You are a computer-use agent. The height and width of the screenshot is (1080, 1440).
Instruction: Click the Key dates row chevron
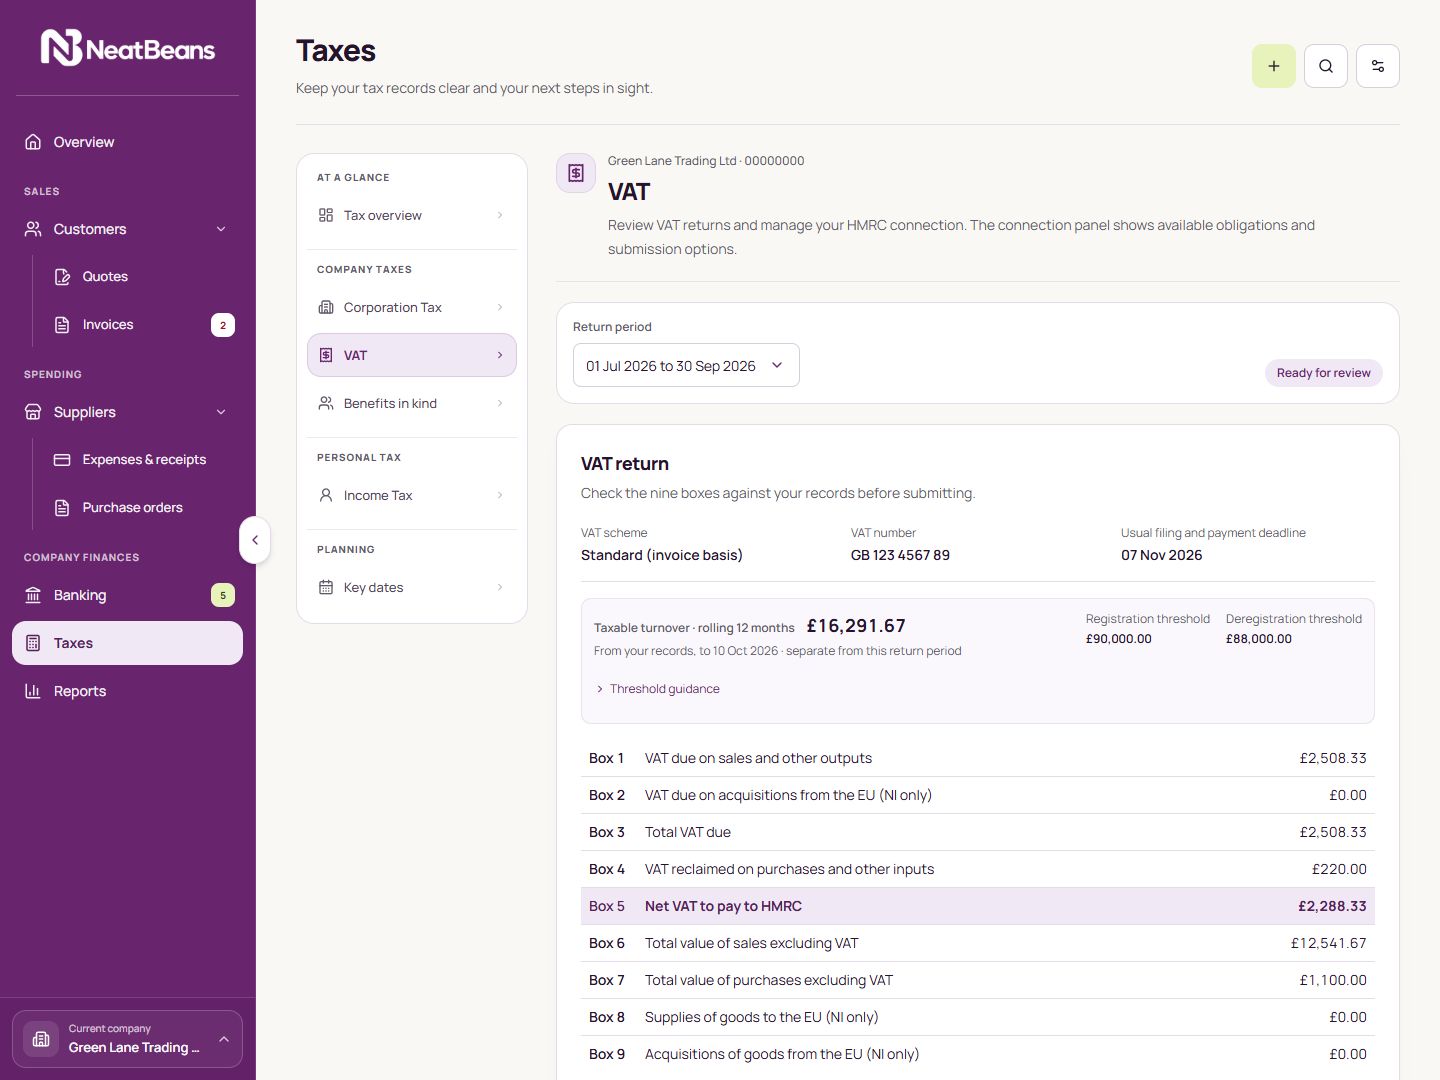pyautogui.click(x=500, y=587)
